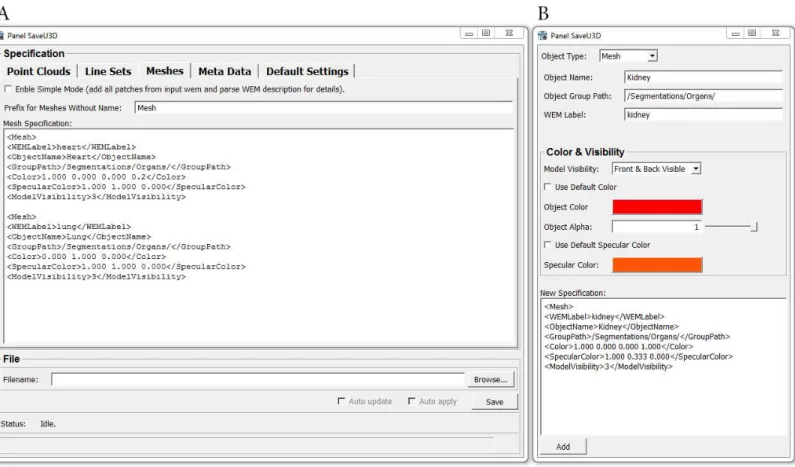The image size is (795, 467).
Task: Check Use Default Specular Color option
Action: (548, 244)
